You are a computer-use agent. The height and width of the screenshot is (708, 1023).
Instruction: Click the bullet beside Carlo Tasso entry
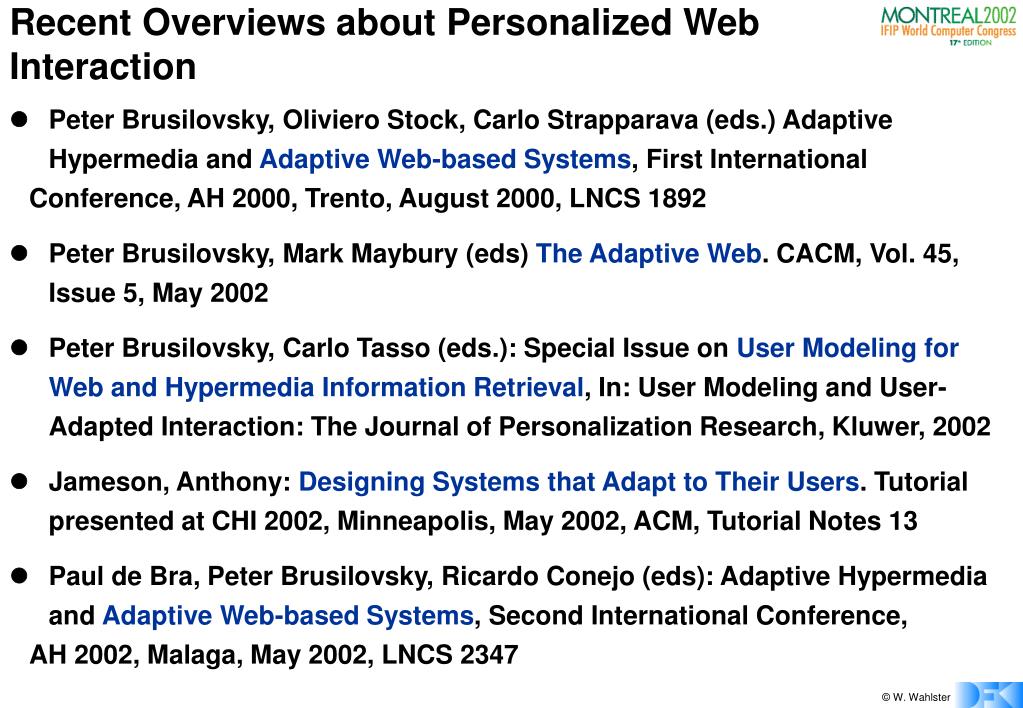(x=19, y=348)
